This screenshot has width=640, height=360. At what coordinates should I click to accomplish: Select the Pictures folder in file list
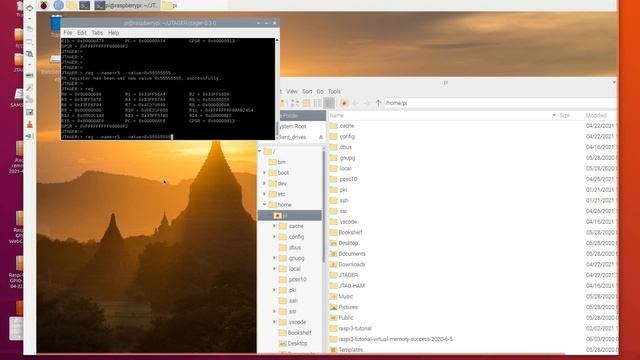point(344,307)
